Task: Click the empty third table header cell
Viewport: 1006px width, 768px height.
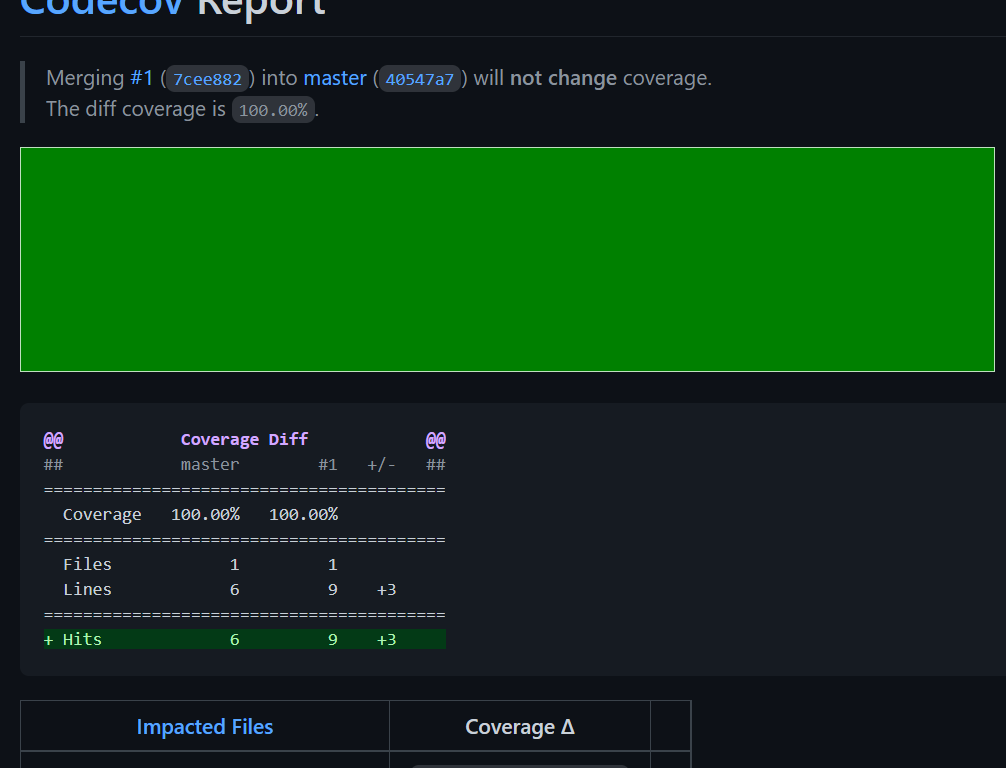Action: [x=670, y=727]
